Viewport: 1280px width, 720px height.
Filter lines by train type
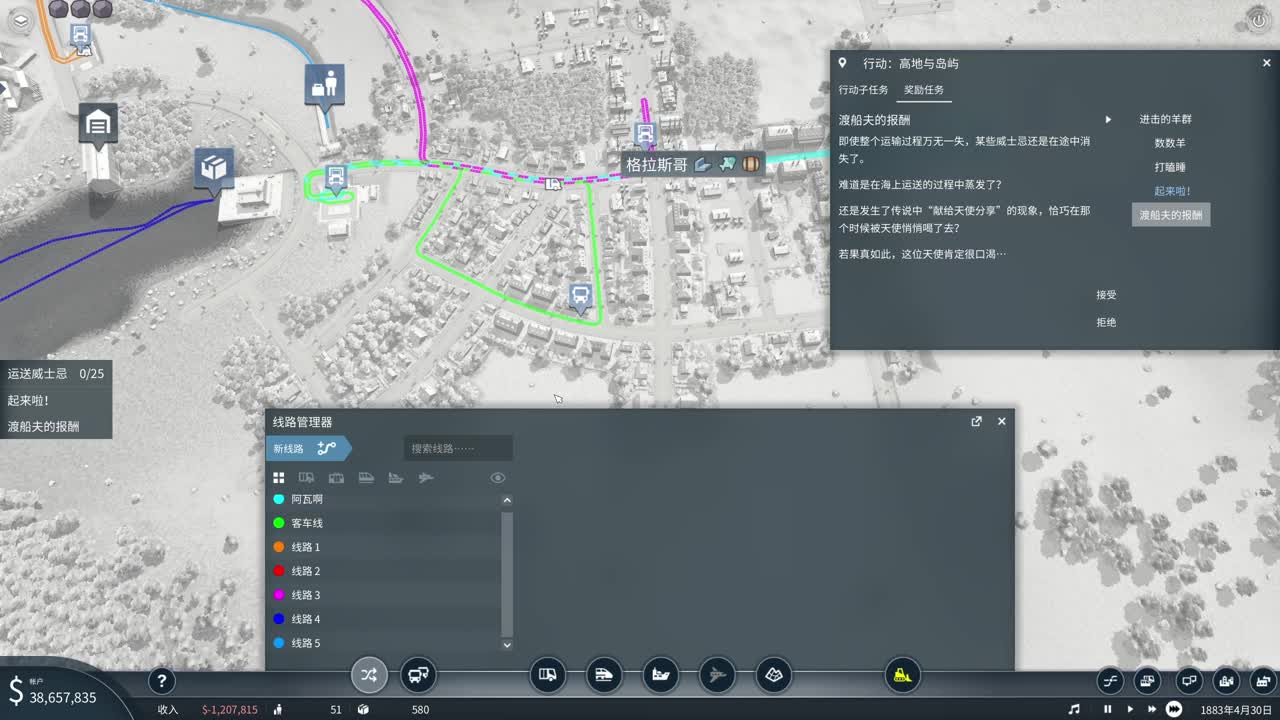pyautogui.click(x=366, y=478)
